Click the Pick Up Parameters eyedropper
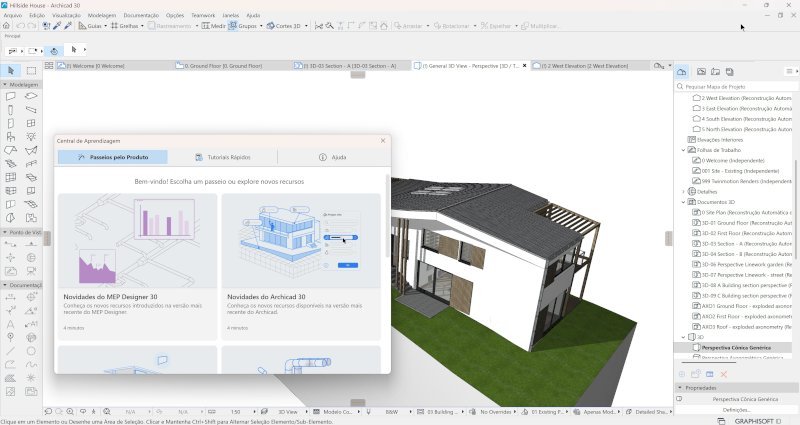Viewport: 800px width, 425px height. (x=57, y=26)
